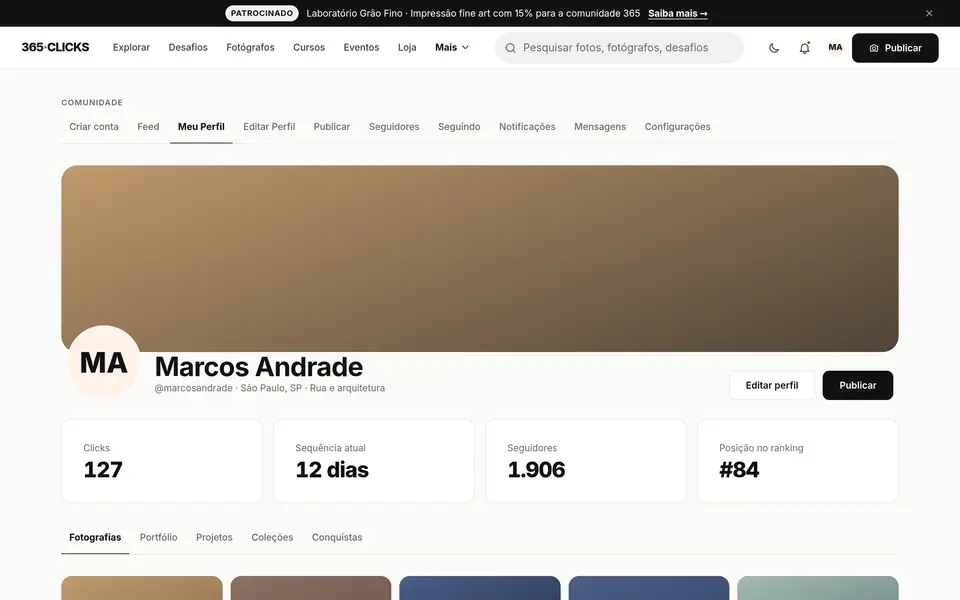Open the Posição no ranking #84 card
This screenshot has height=600, width=960.
coord(798,460)
